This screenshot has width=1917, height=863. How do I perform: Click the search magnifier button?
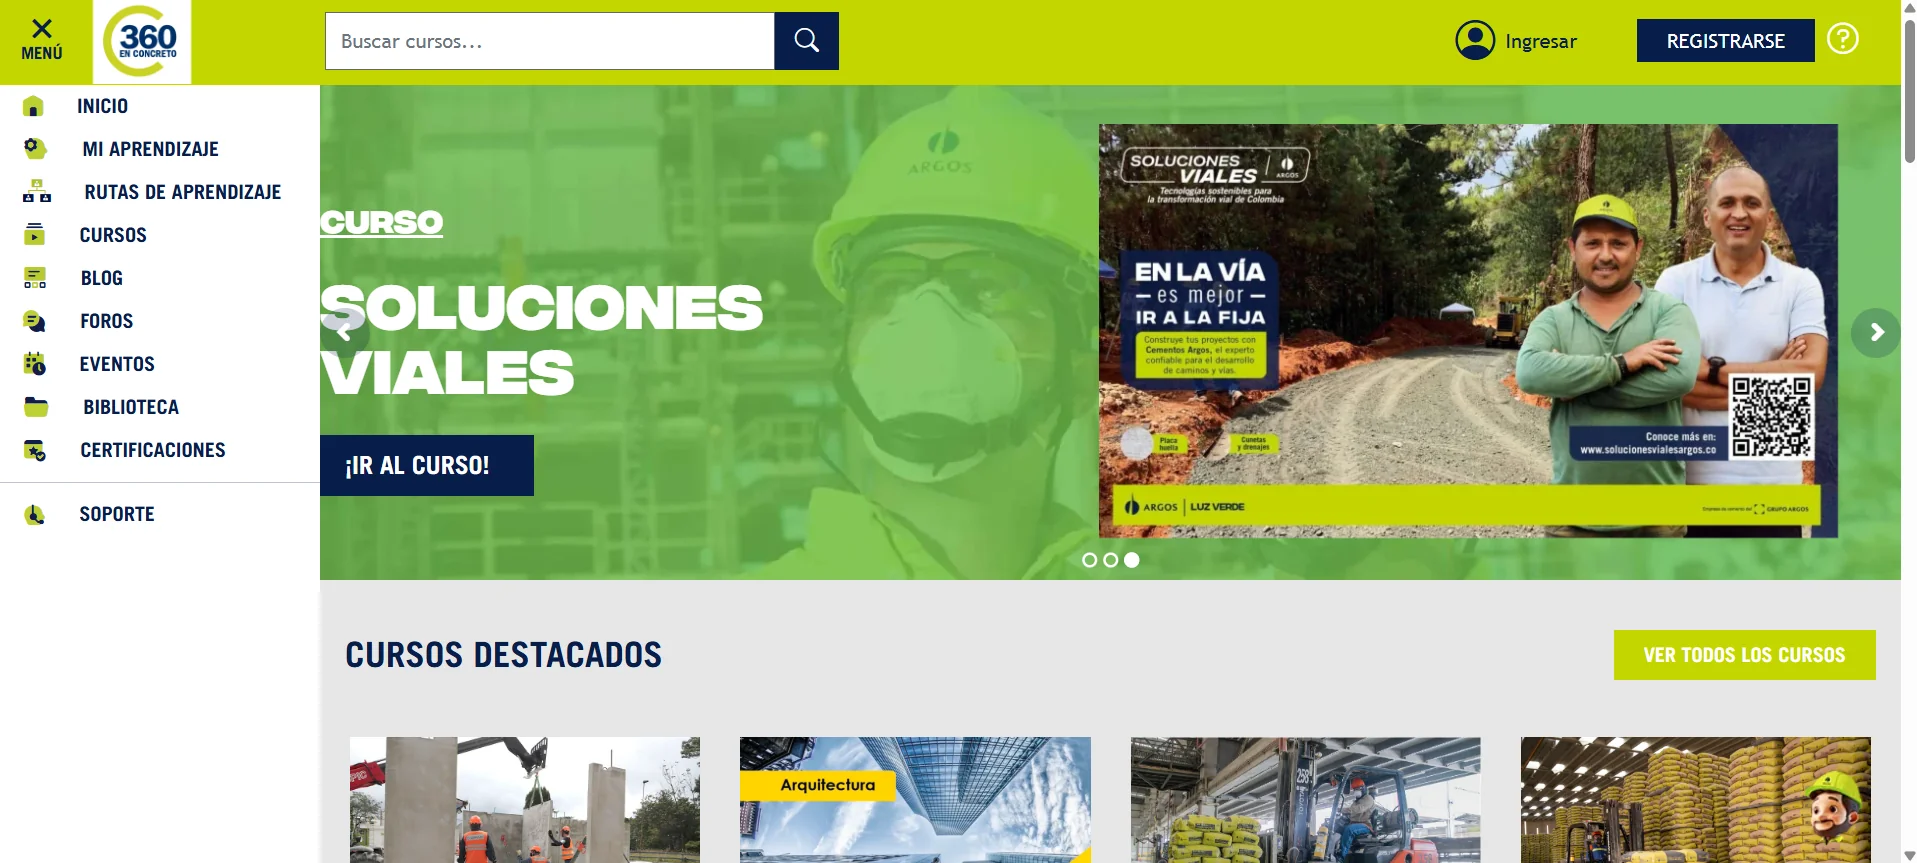806,41
